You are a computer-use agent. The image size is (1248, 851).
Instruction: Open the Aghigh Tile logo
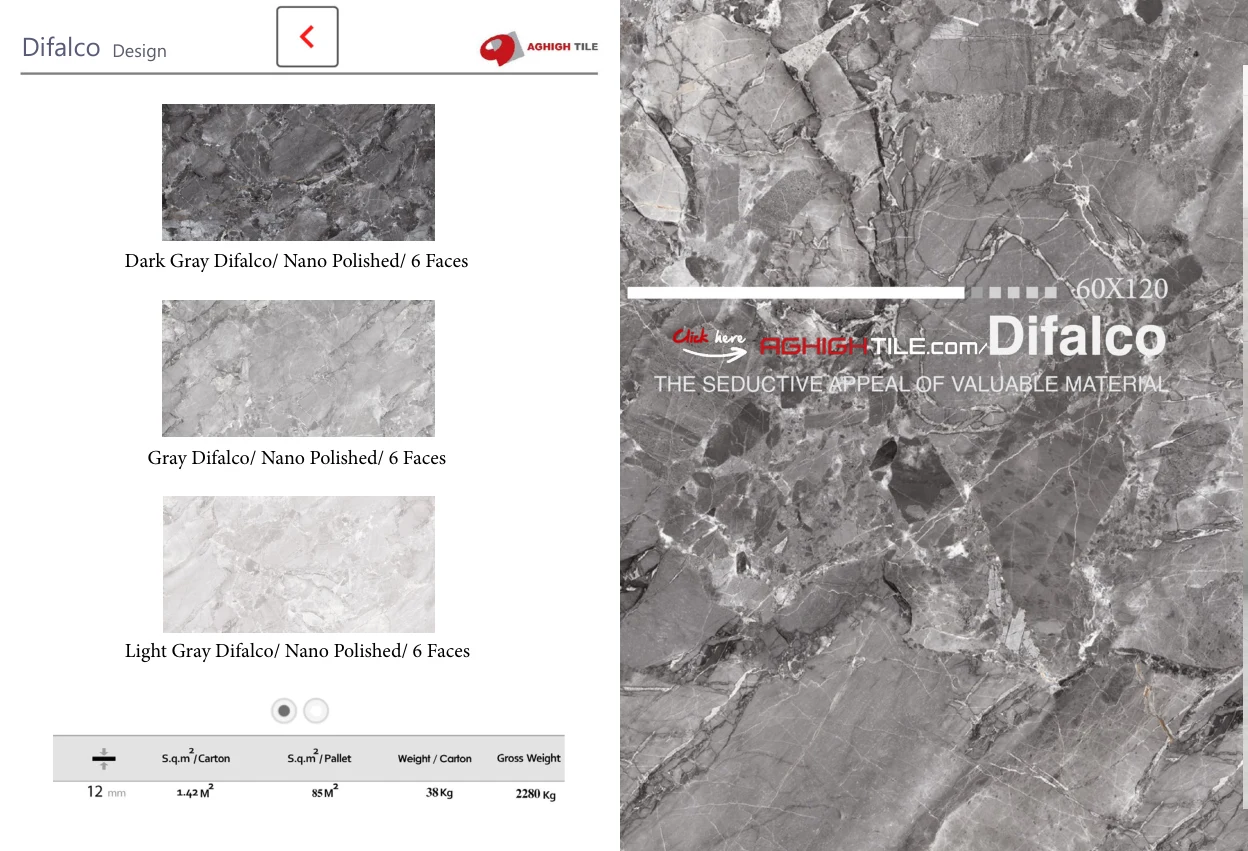tap(538, 49)
